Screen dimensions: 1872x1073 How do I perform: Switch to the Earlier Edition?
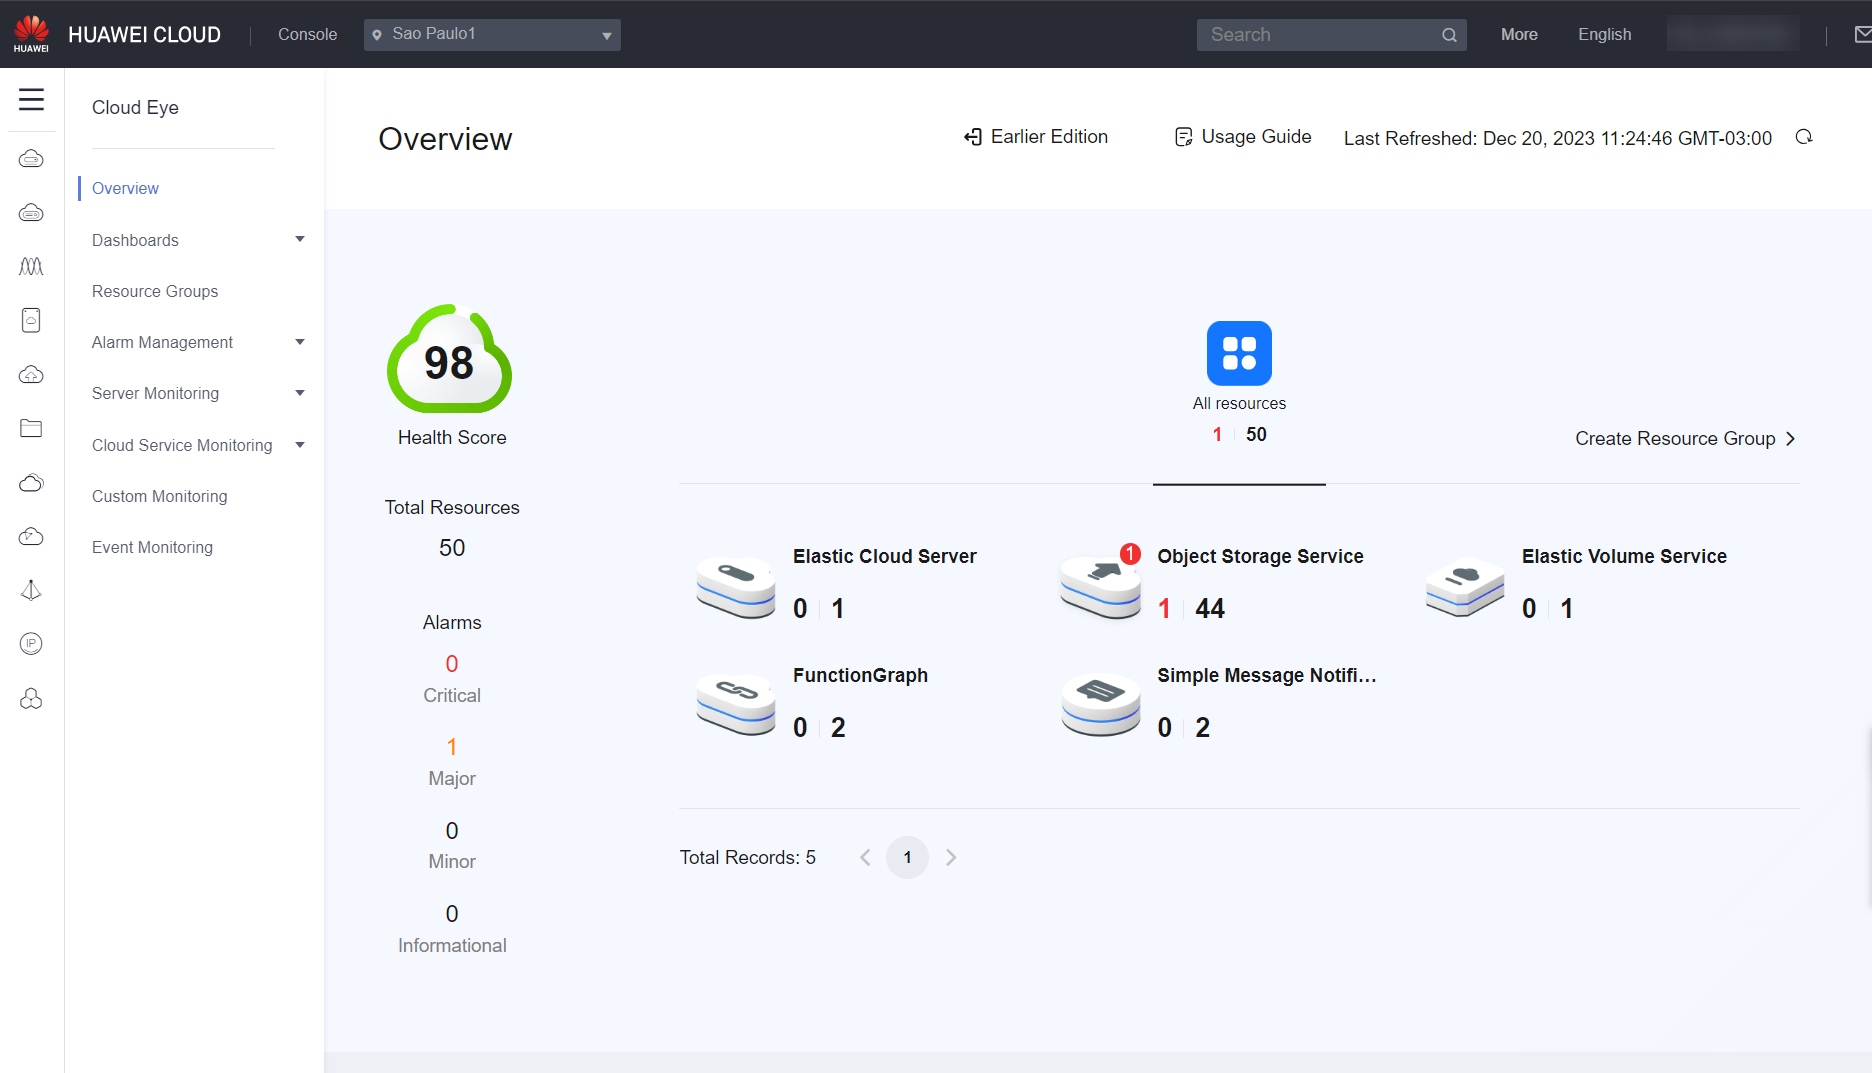pyautogui.click(x=1036, y=137)
